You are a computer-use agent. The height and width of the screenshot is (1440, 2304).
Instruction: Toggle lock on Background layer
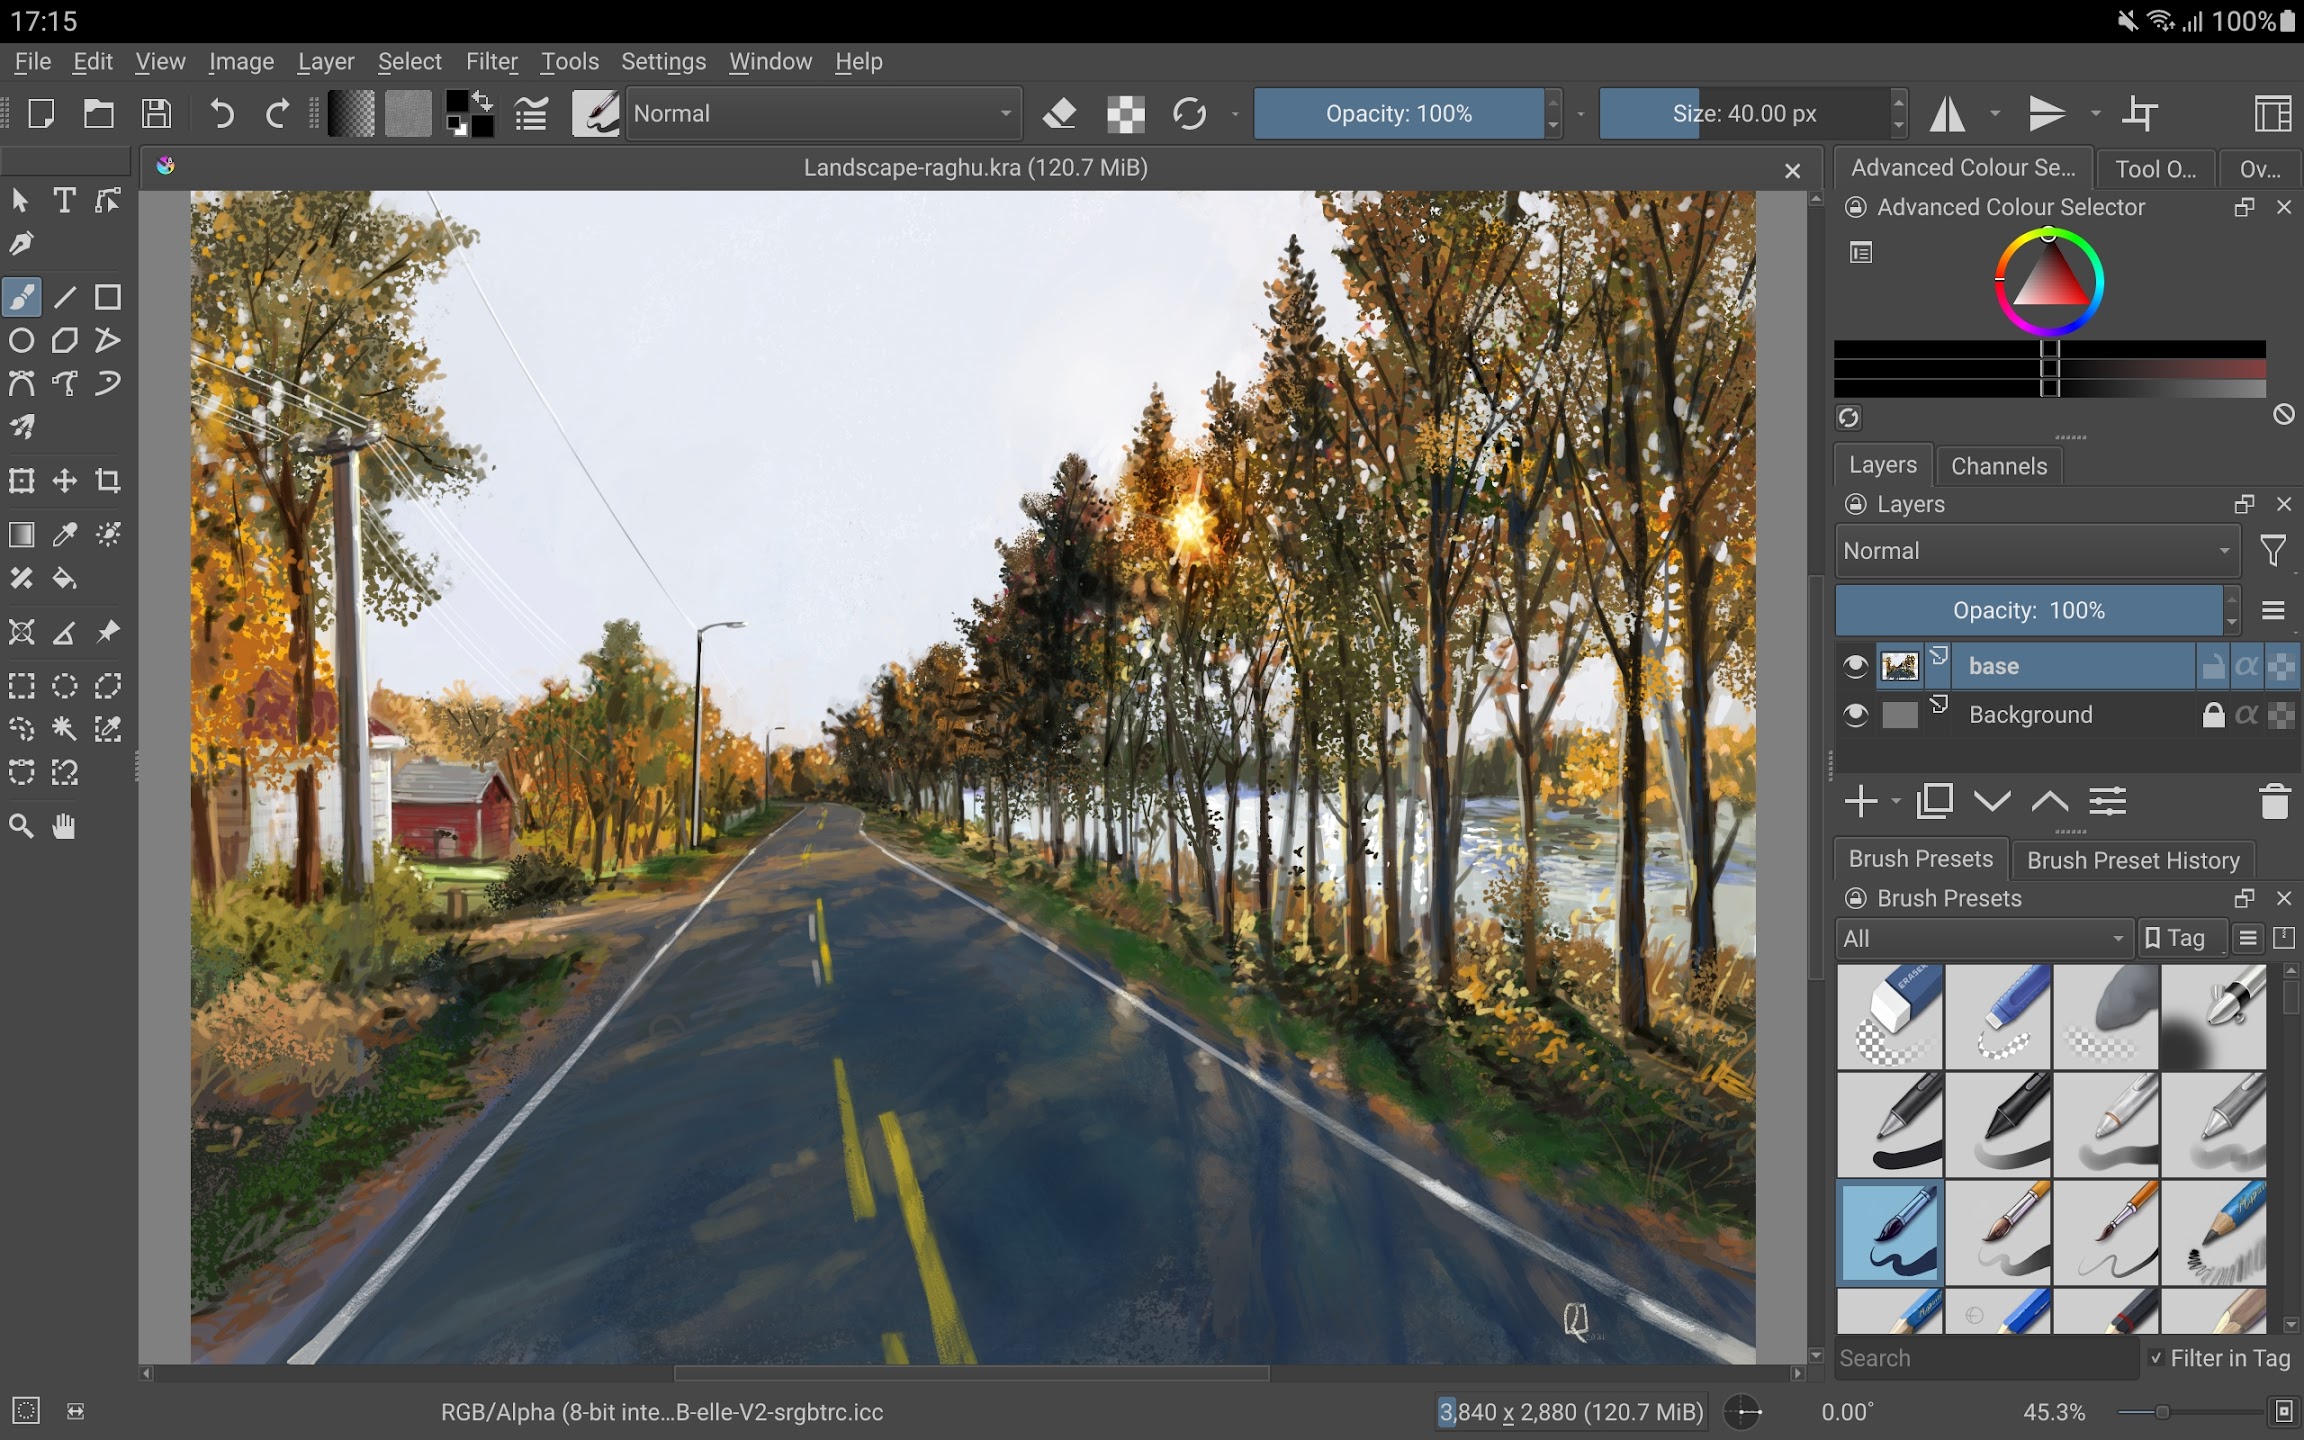pos(2213,712)
